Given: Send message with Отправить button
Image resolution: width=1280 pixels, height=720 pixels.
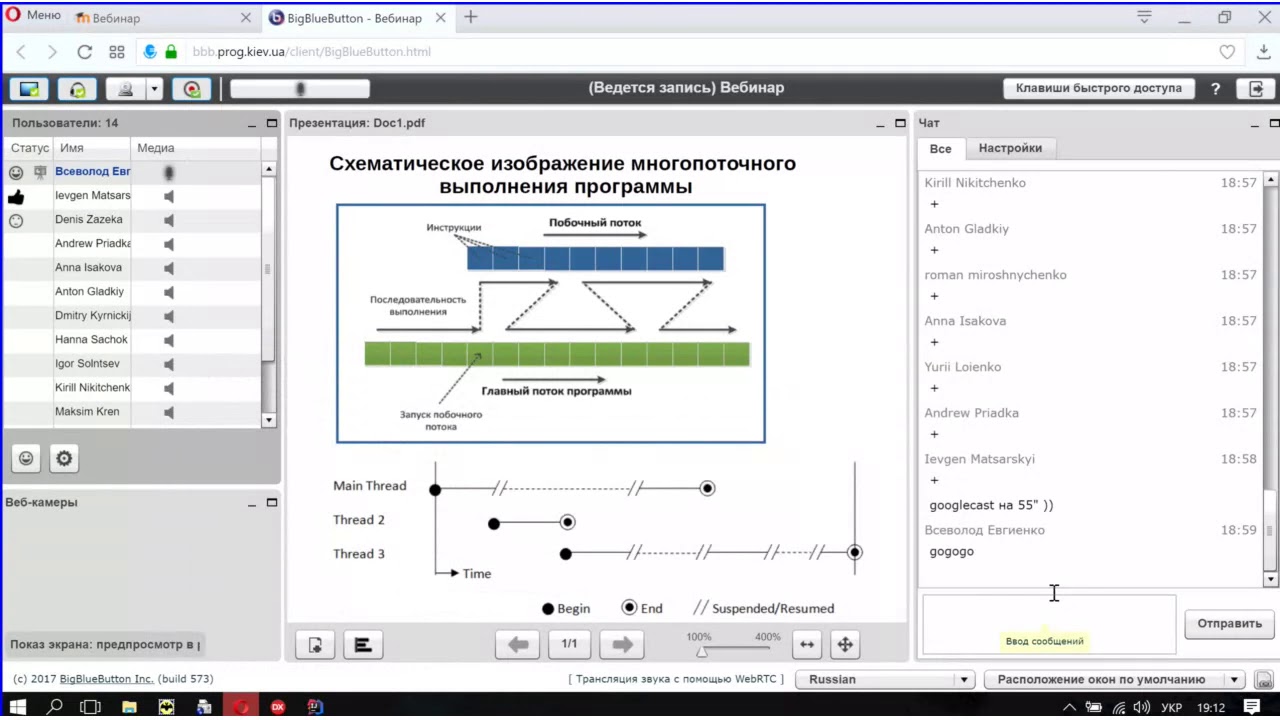Looking at the screenshot, I should [1229, 623].
